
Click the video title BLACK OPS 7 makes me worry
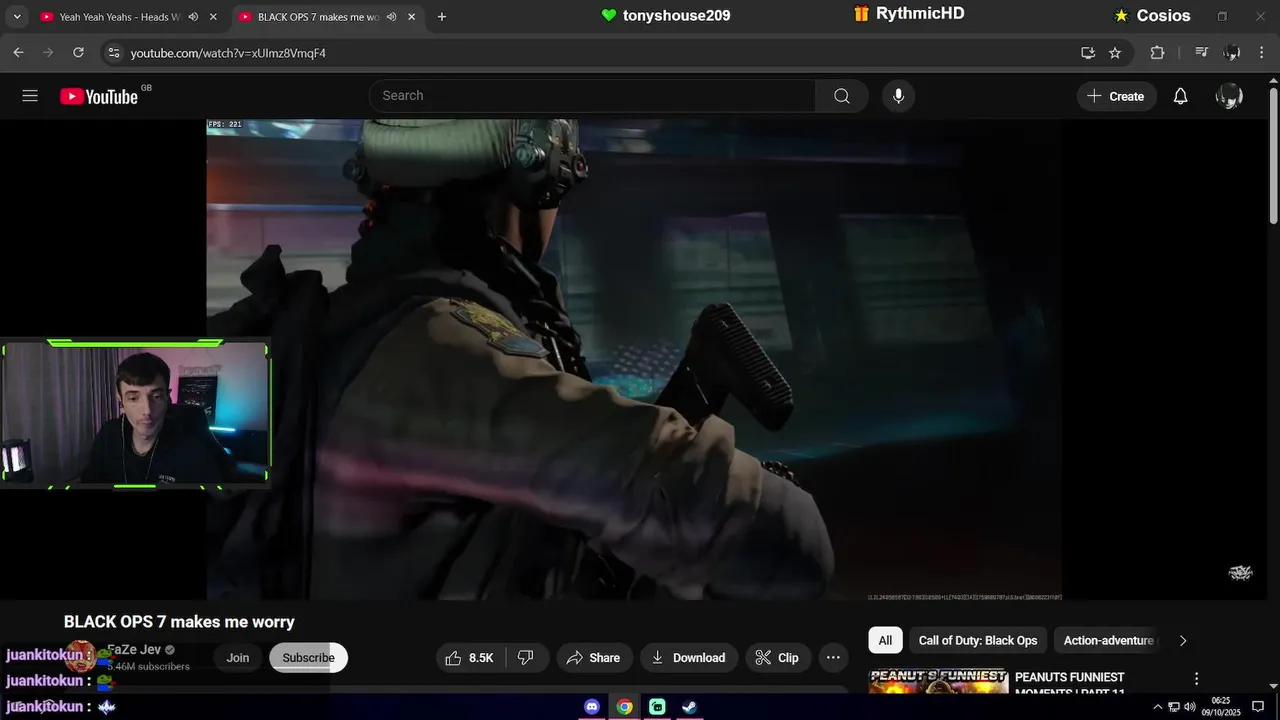coord(179,622)
